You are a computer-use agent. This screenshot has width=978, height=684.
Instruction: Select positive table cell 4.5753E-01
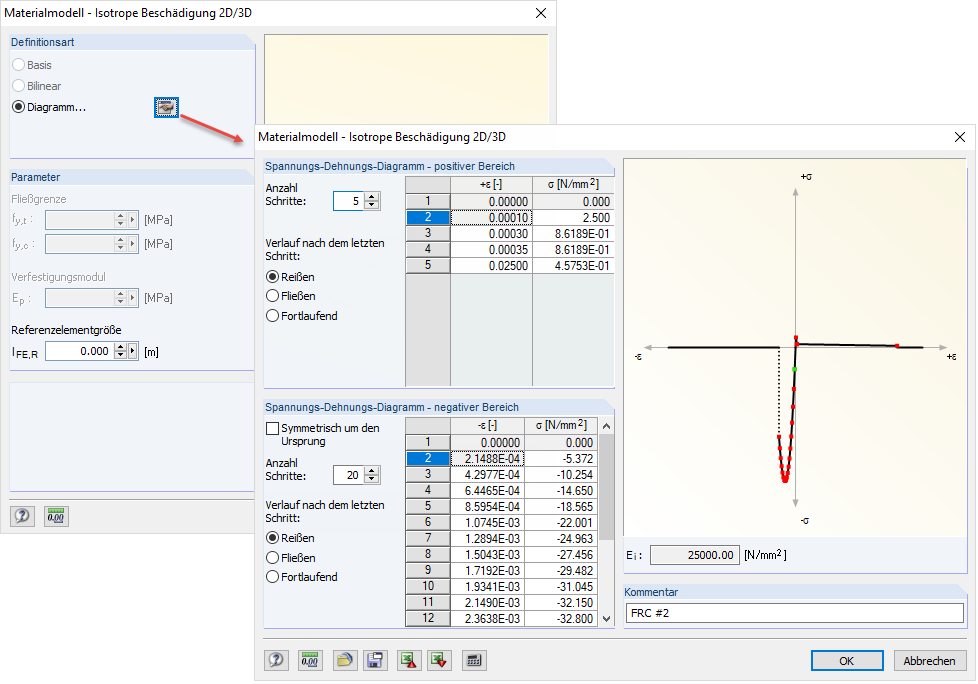[x=573, y=266]
